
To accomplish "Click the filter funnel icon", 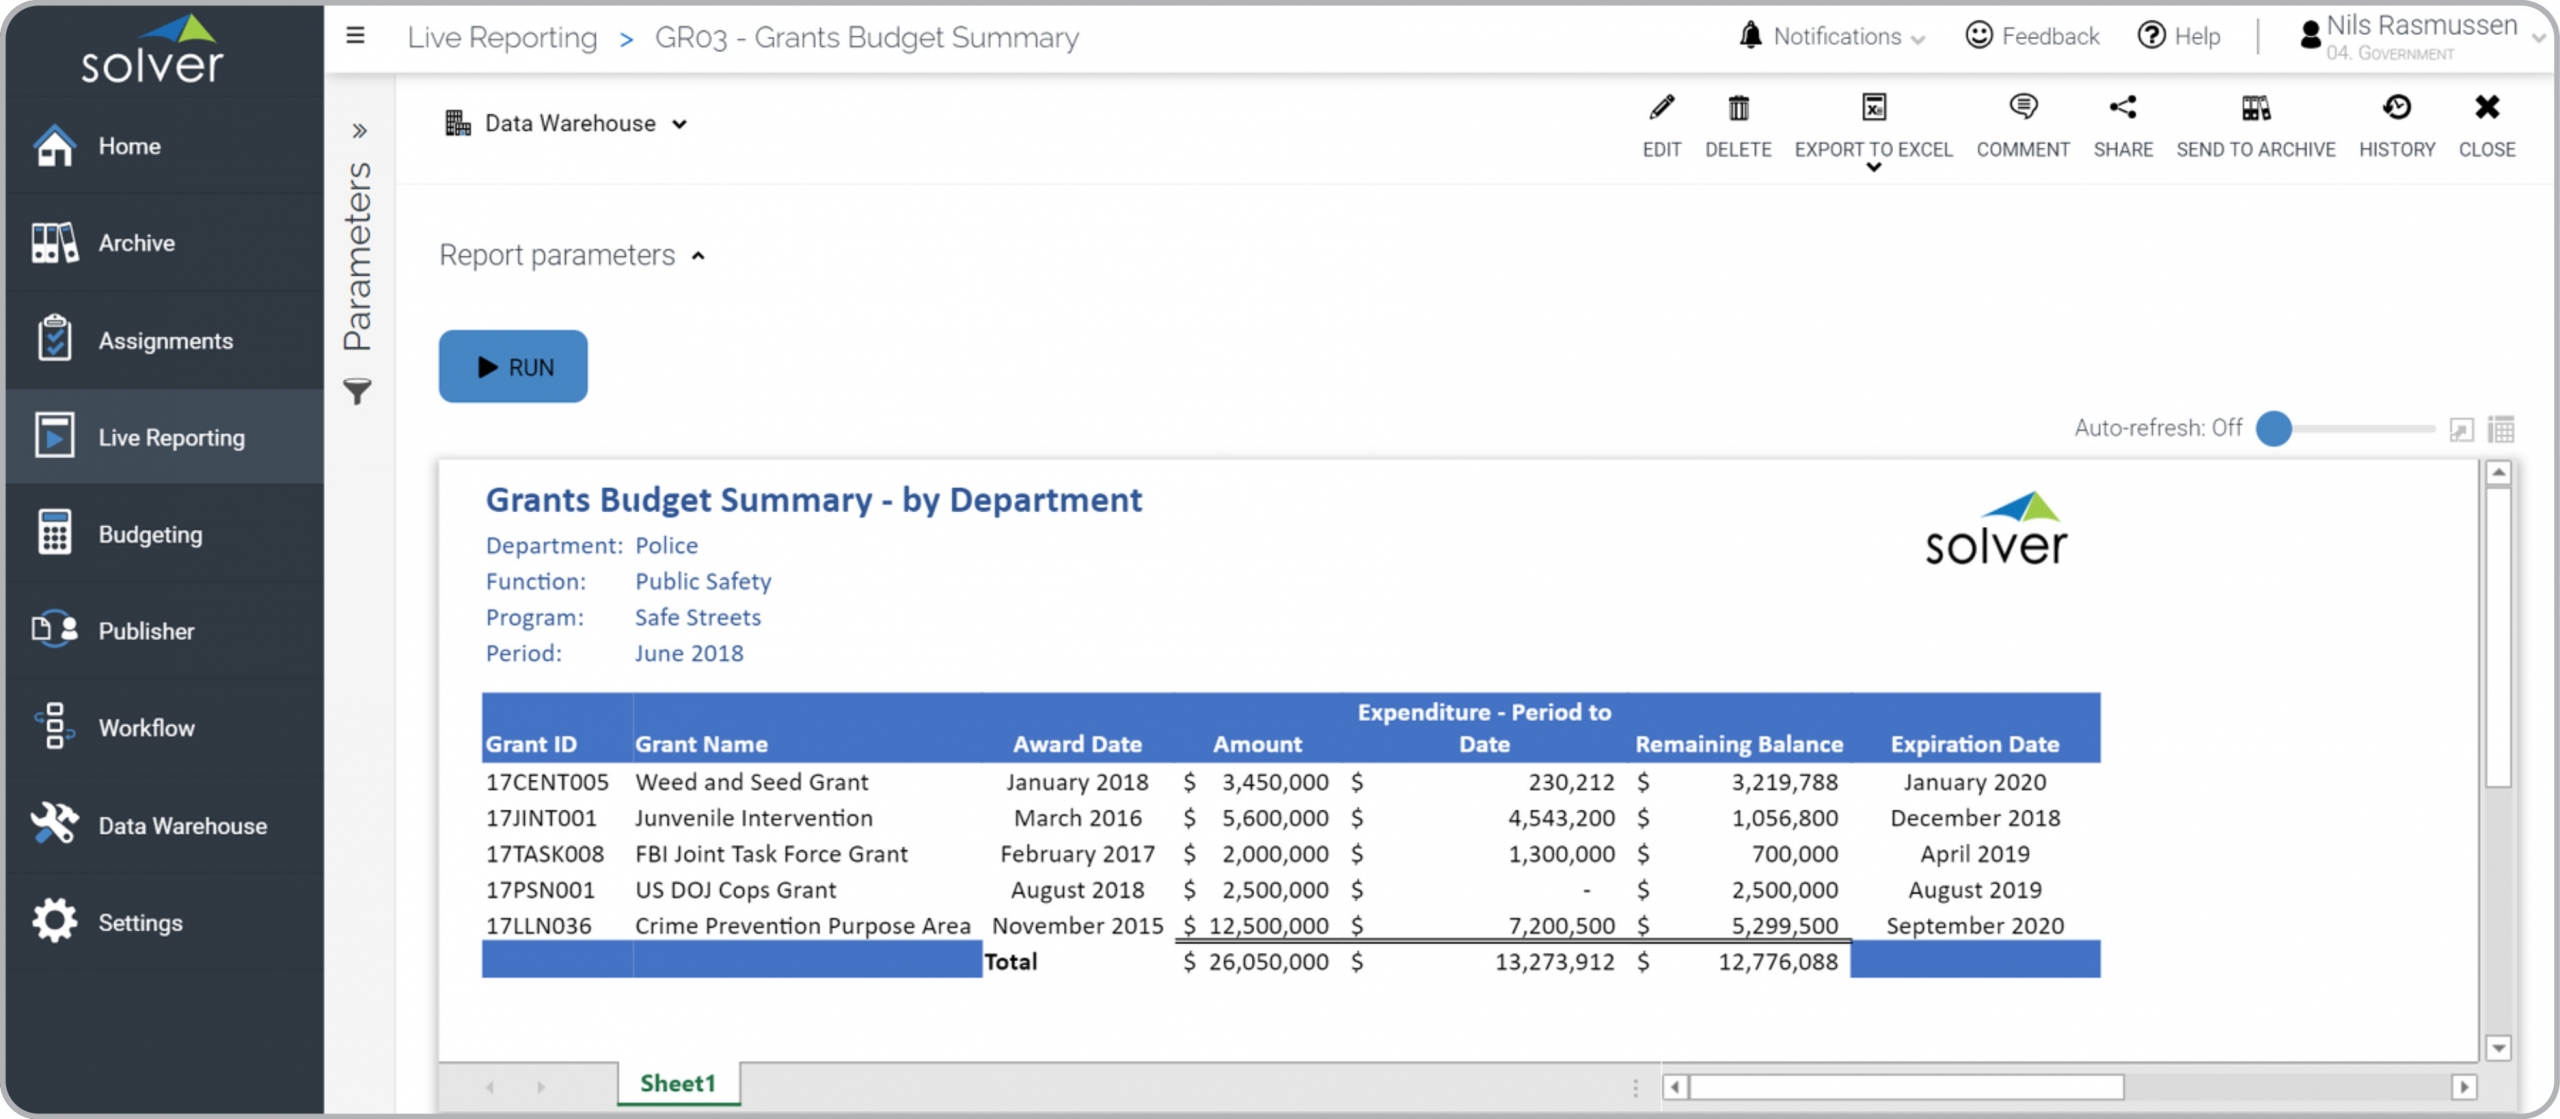I will point(357,391).
